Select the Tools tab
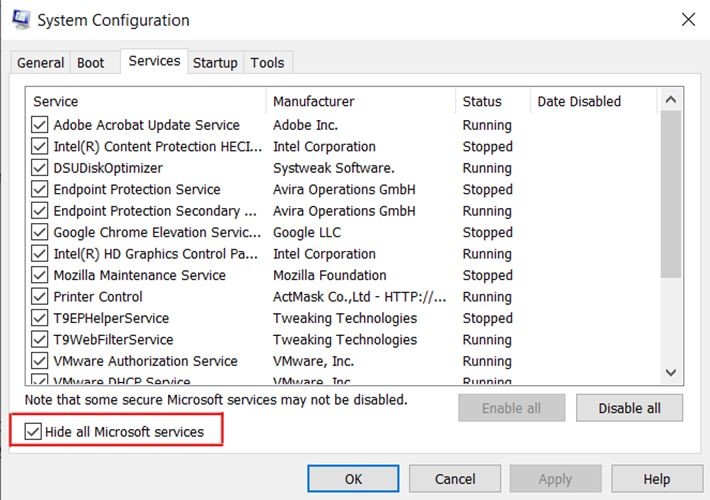 pos(267,63)
